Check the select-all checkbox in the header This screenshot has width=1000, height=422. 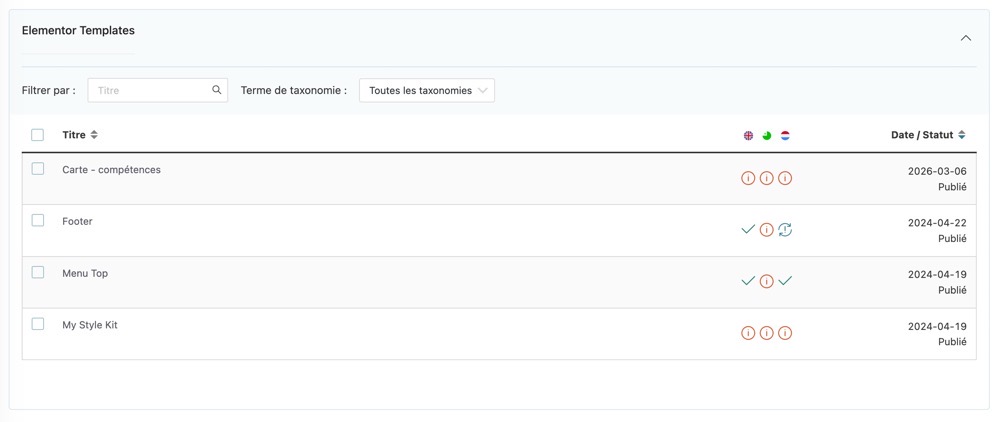pos(38,135)
